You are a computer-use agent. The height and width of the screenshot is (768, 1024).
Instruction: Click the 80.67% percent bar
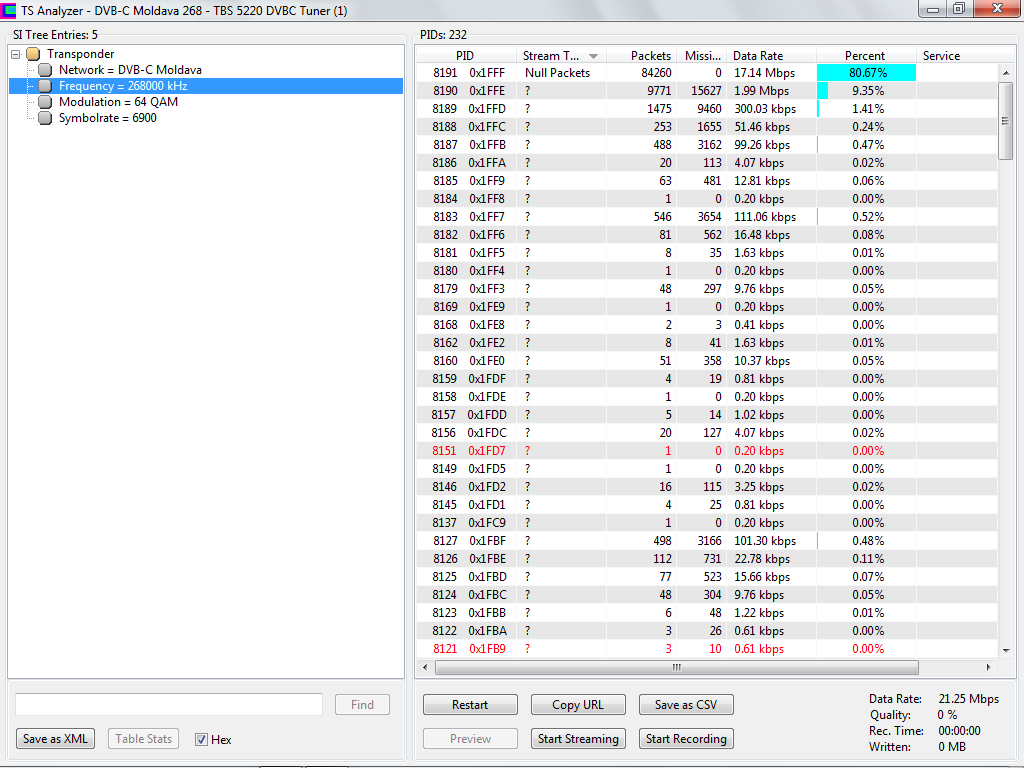[x=867, y=73]
